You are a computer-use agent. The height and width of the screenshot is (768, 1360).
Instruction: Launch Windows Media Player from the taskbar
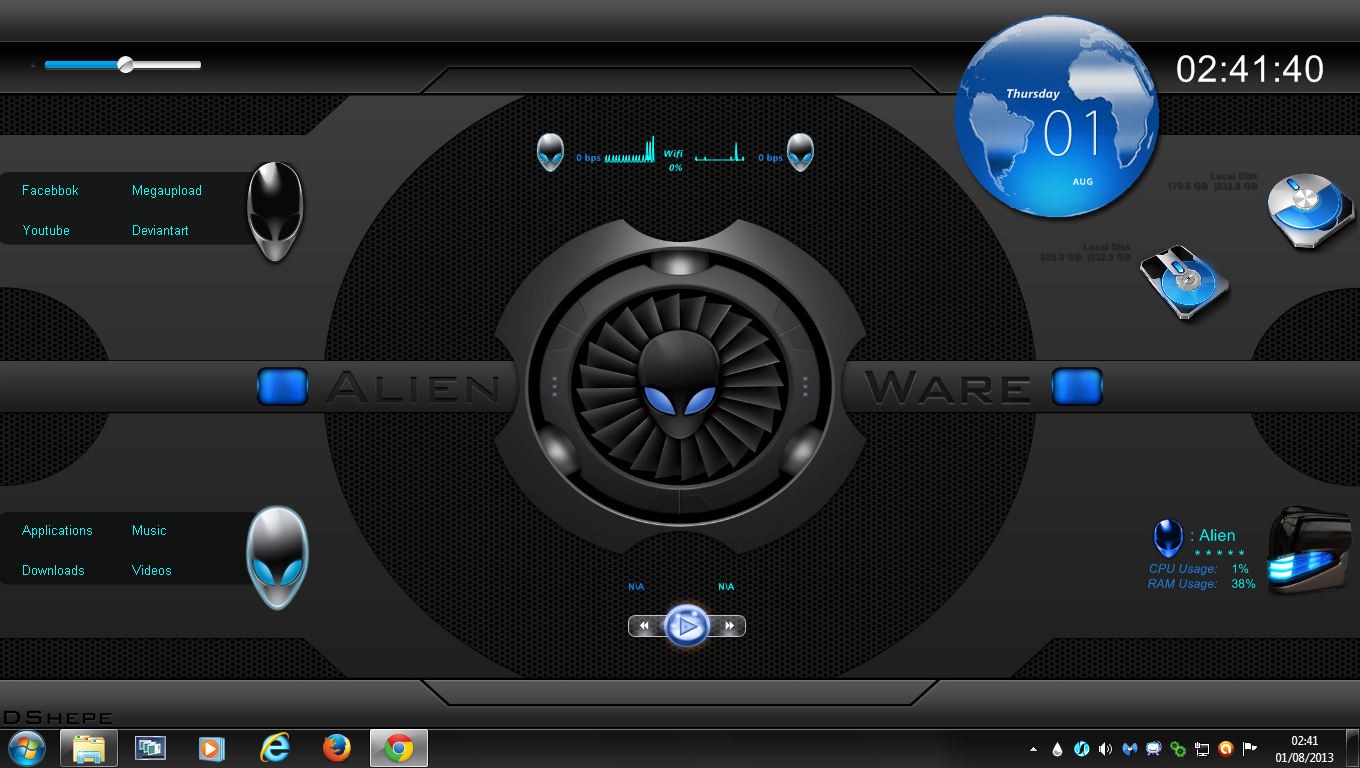click(x=212, y=748)
